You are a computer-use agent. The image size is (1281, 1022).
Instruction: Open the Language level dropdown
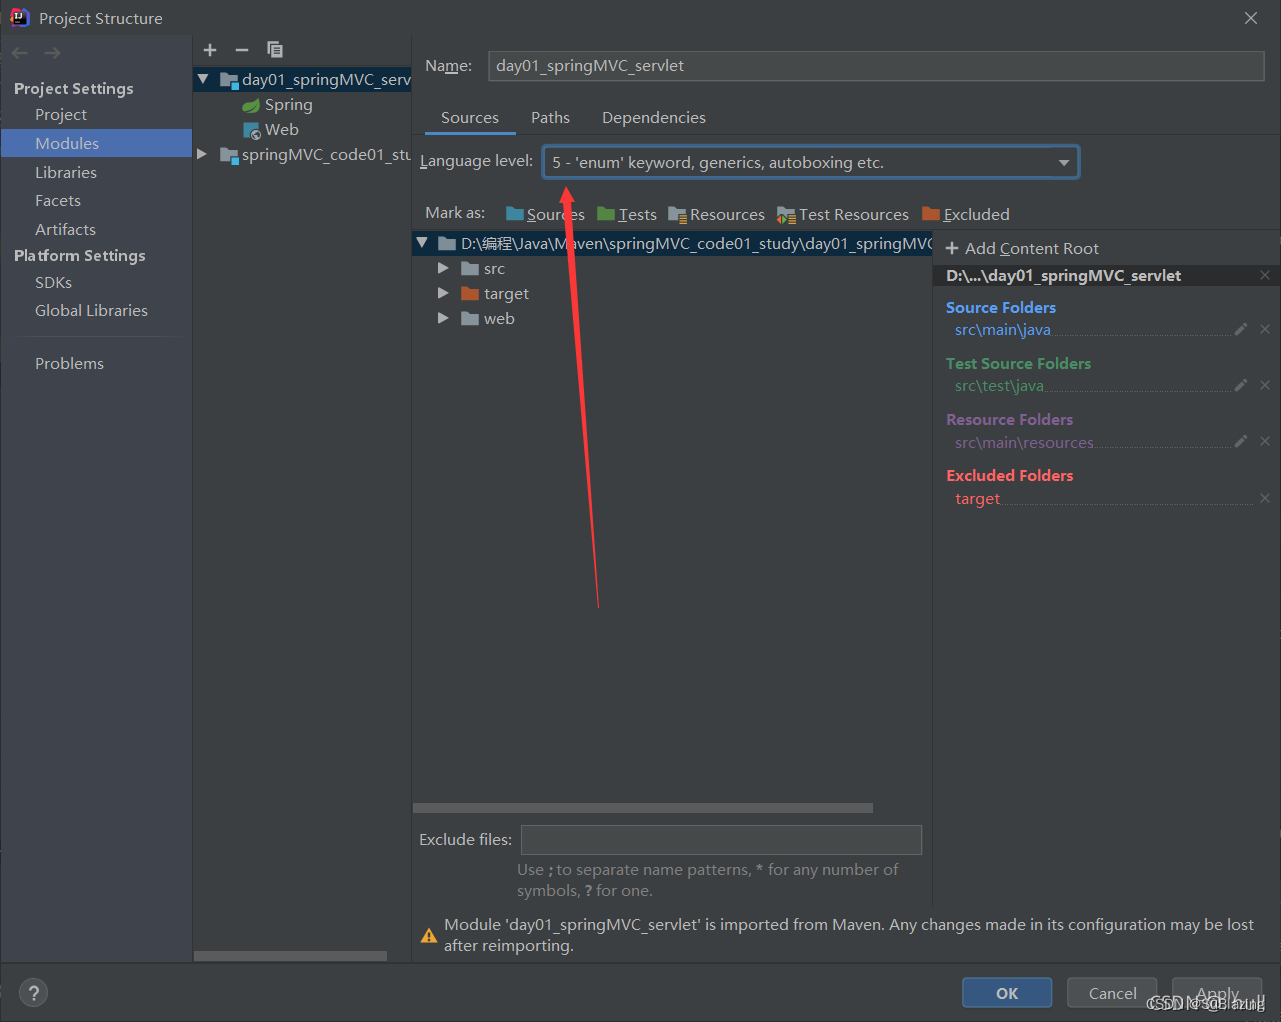[x=1064, y=162]
